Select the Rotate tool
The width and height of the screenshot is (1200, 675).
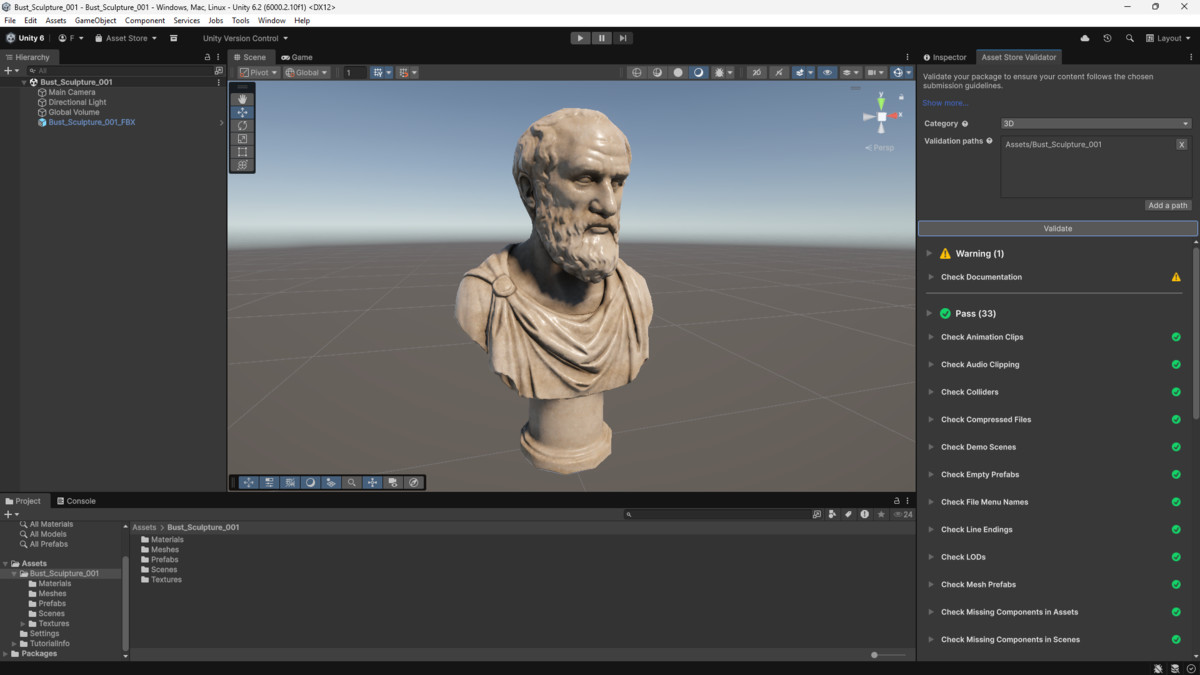pyautogui.click(x=243, y=125)
